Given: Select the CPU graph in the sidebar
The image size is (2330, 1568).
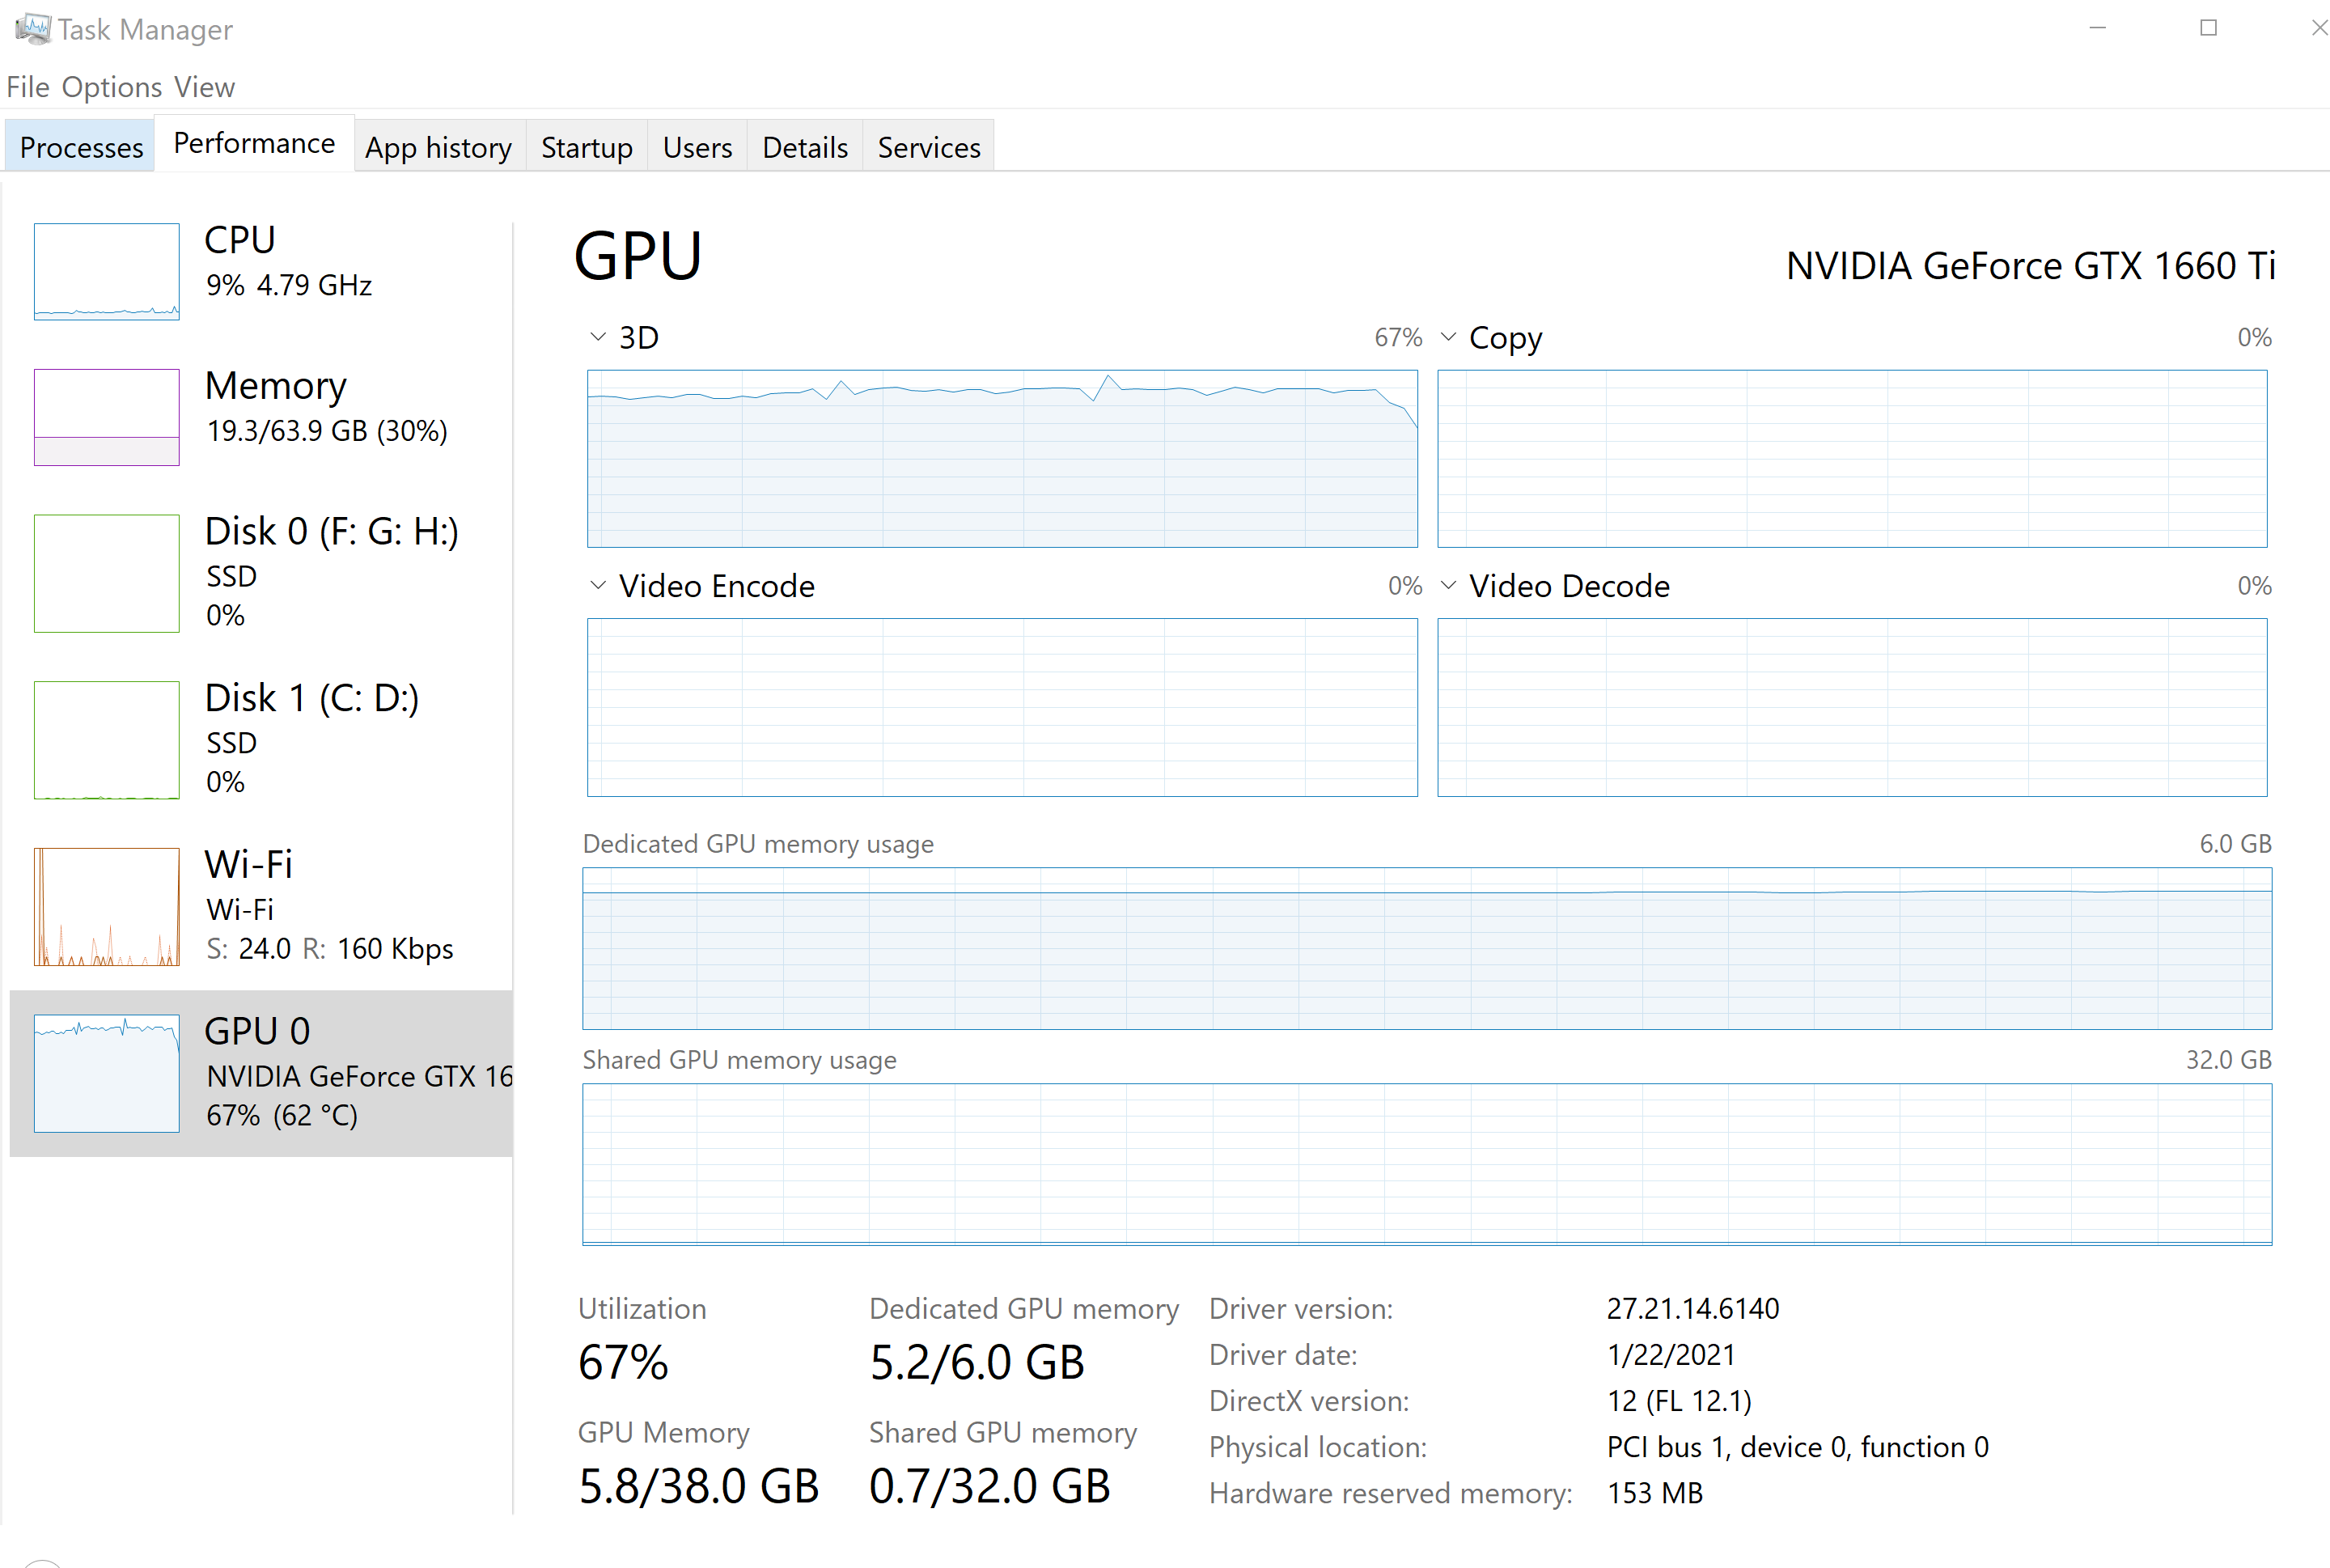Looking at the screenshot, I should [x=106, y=271].
